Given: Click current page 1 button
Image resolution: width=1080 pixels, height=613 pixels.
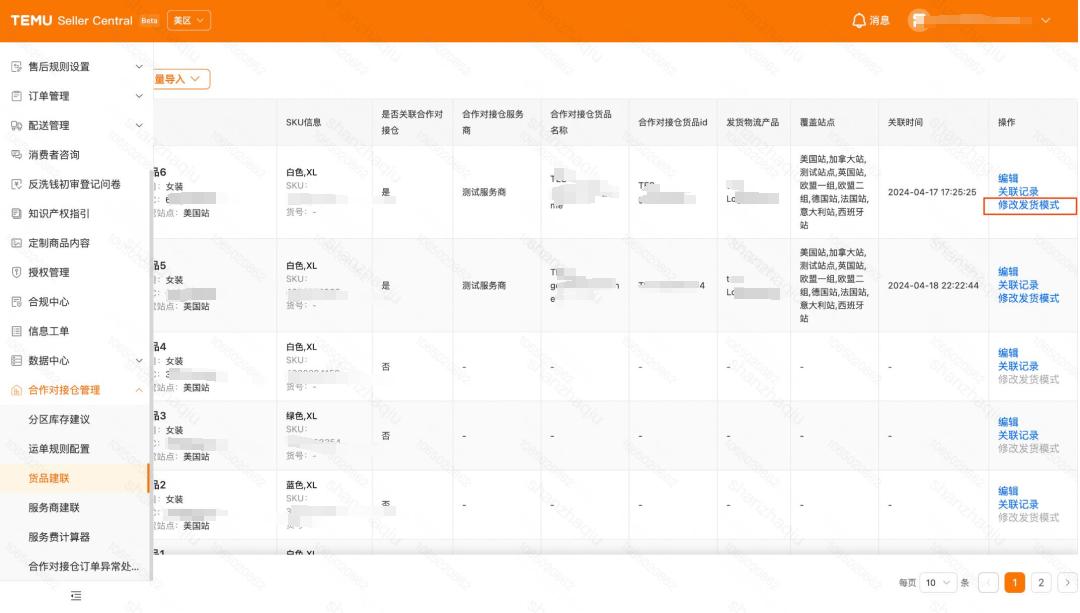Looking at the screenshot, I should point(1015,583).
